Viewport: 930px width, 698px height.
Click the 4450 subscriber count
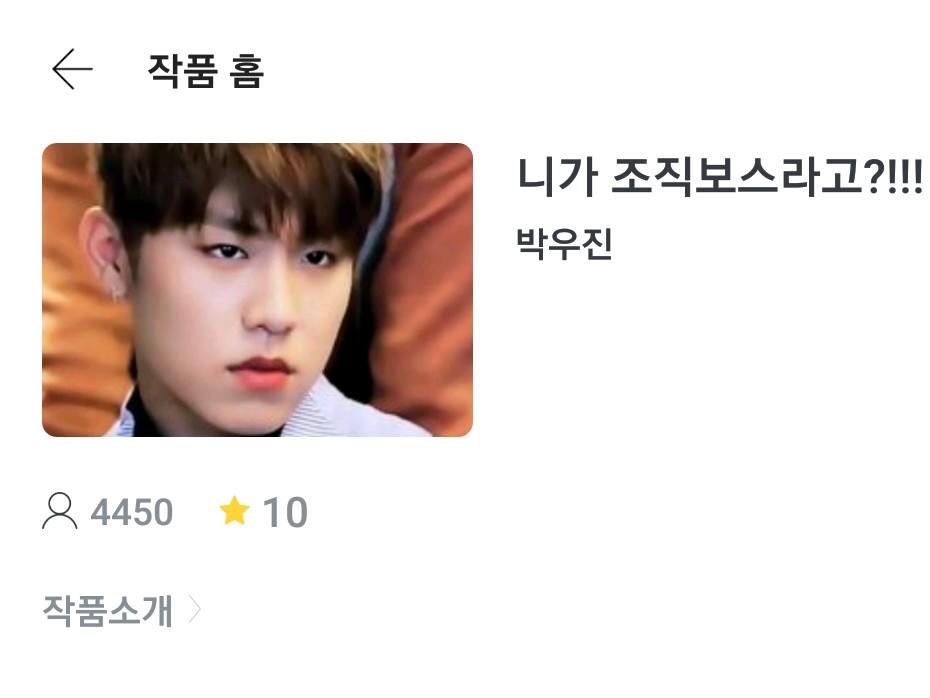[x=132, y=512]
